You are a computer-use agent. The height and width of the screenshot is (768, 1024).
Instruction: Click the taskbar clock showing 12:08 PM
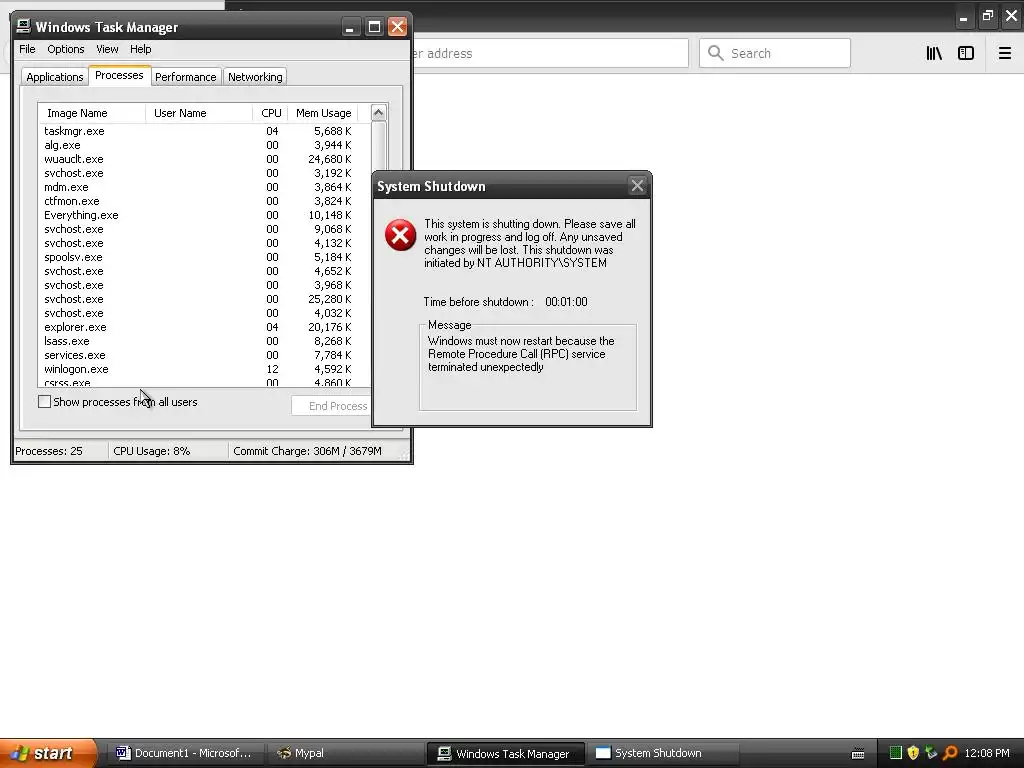pos(987,753)
